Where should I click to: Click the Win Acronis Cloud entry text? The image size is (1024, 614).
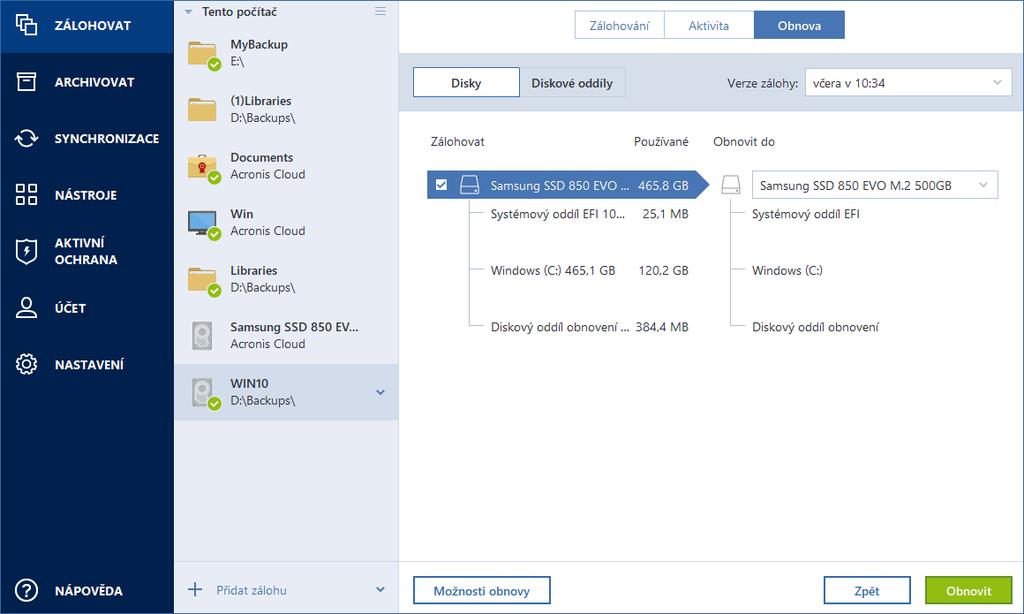click(268, 222)
